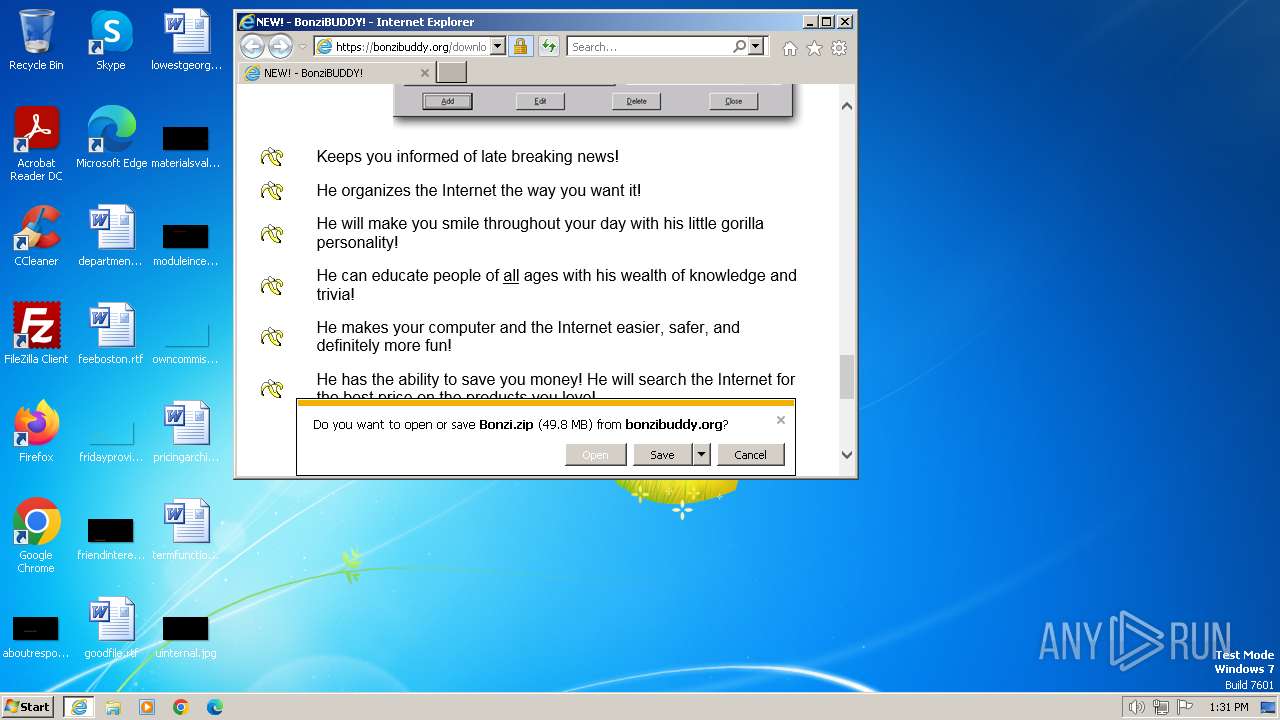Open the recent pages dropdown arrow

pyautogui.click(x=303, y=46)
